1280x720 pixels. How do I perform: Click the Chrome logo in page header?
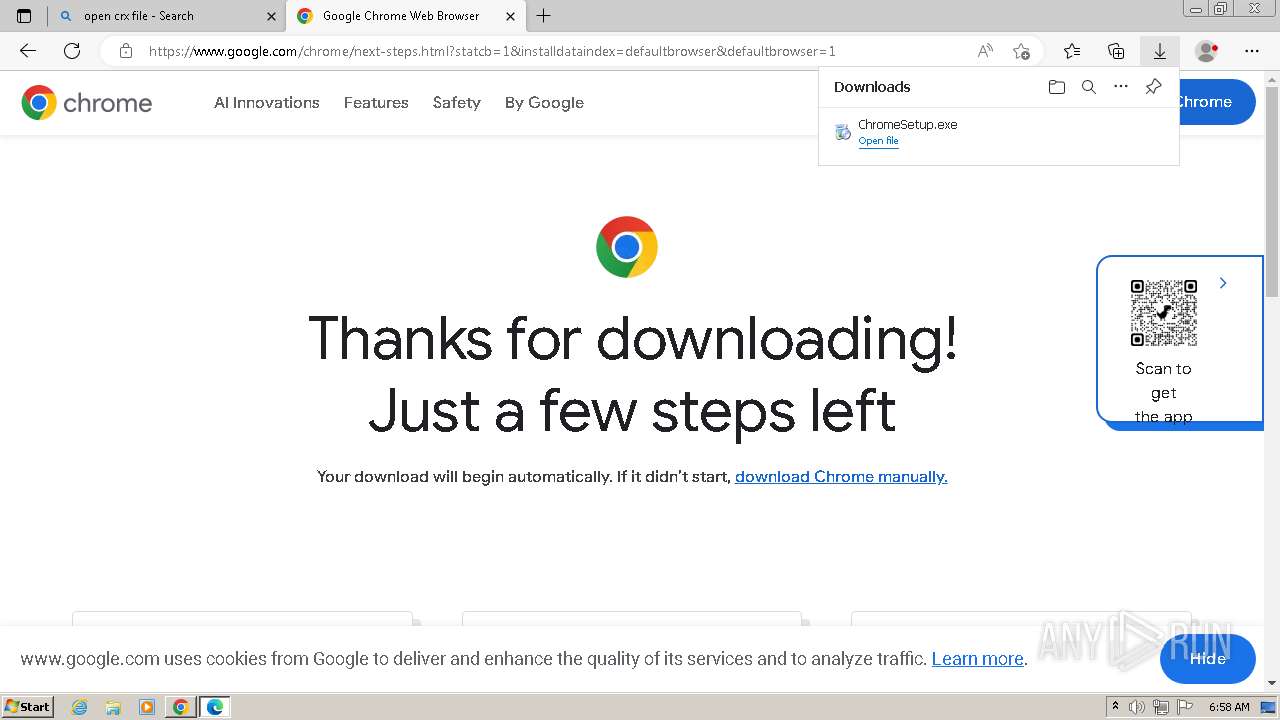[x=87, y=102]
